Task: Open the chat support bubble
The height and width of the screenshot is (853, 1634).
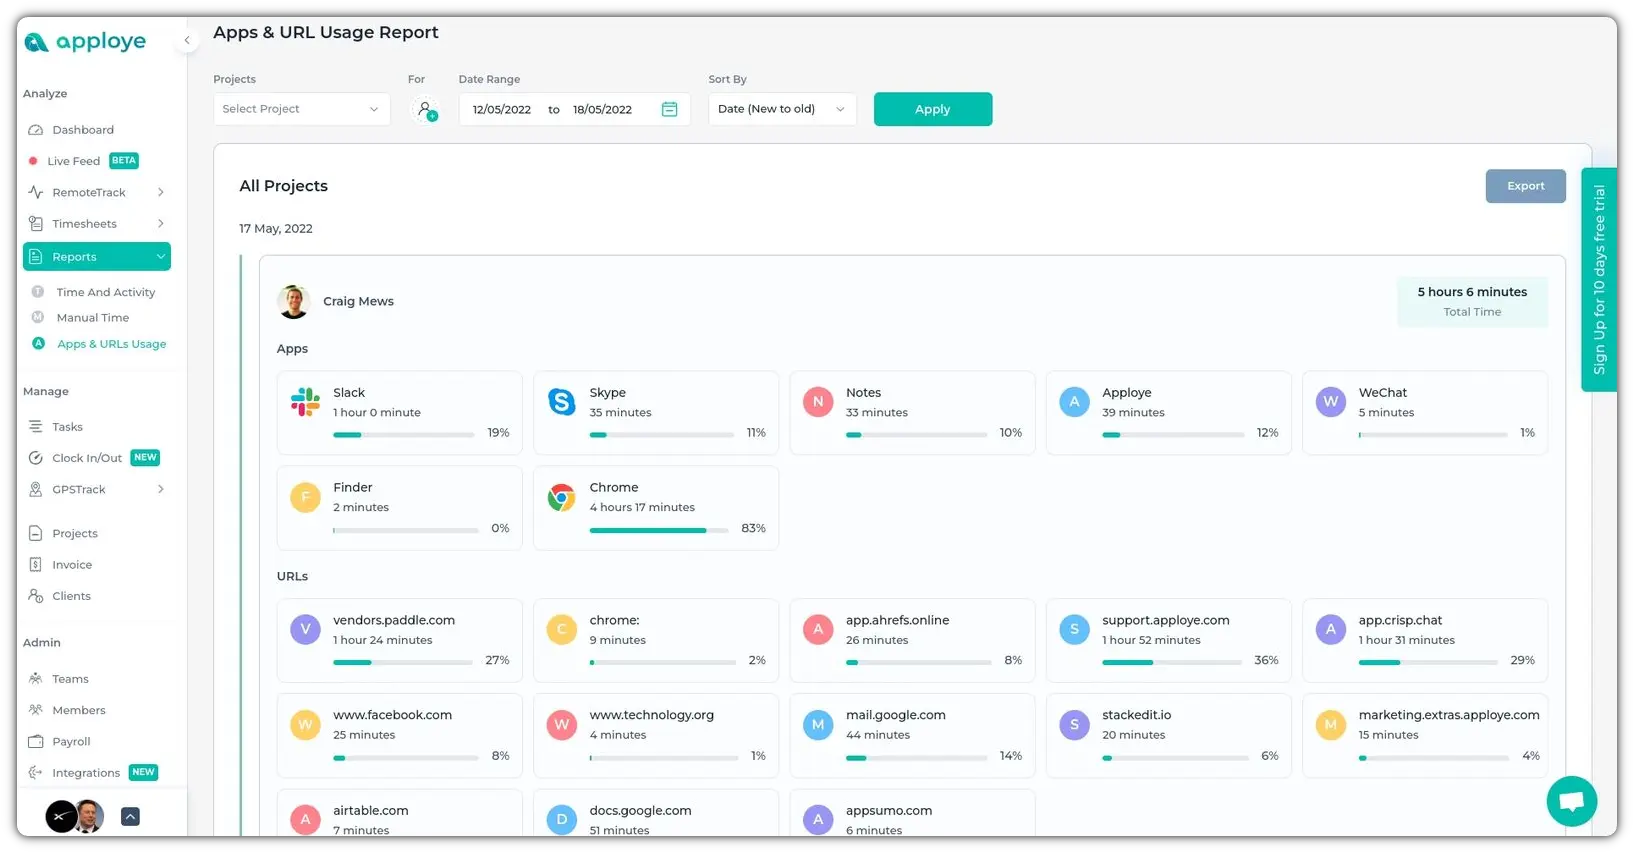Action: 1571,801
